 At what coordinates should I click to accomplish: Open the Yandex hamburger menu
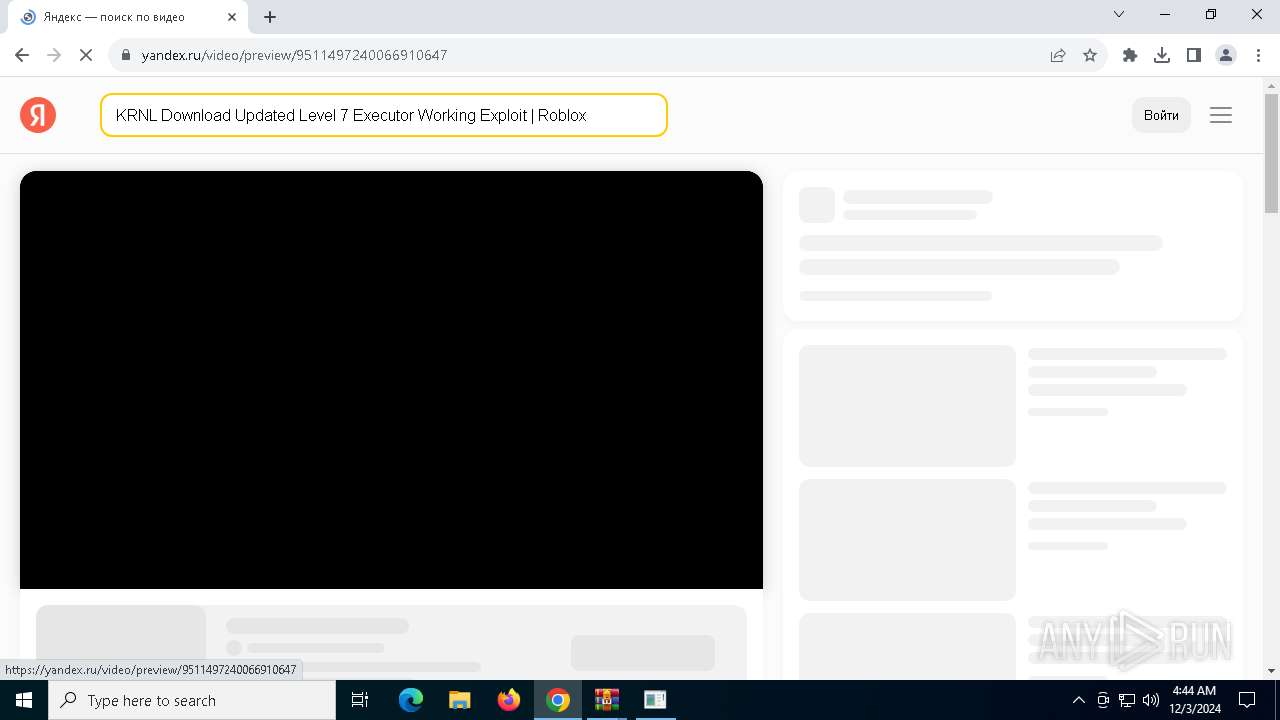1221,115
